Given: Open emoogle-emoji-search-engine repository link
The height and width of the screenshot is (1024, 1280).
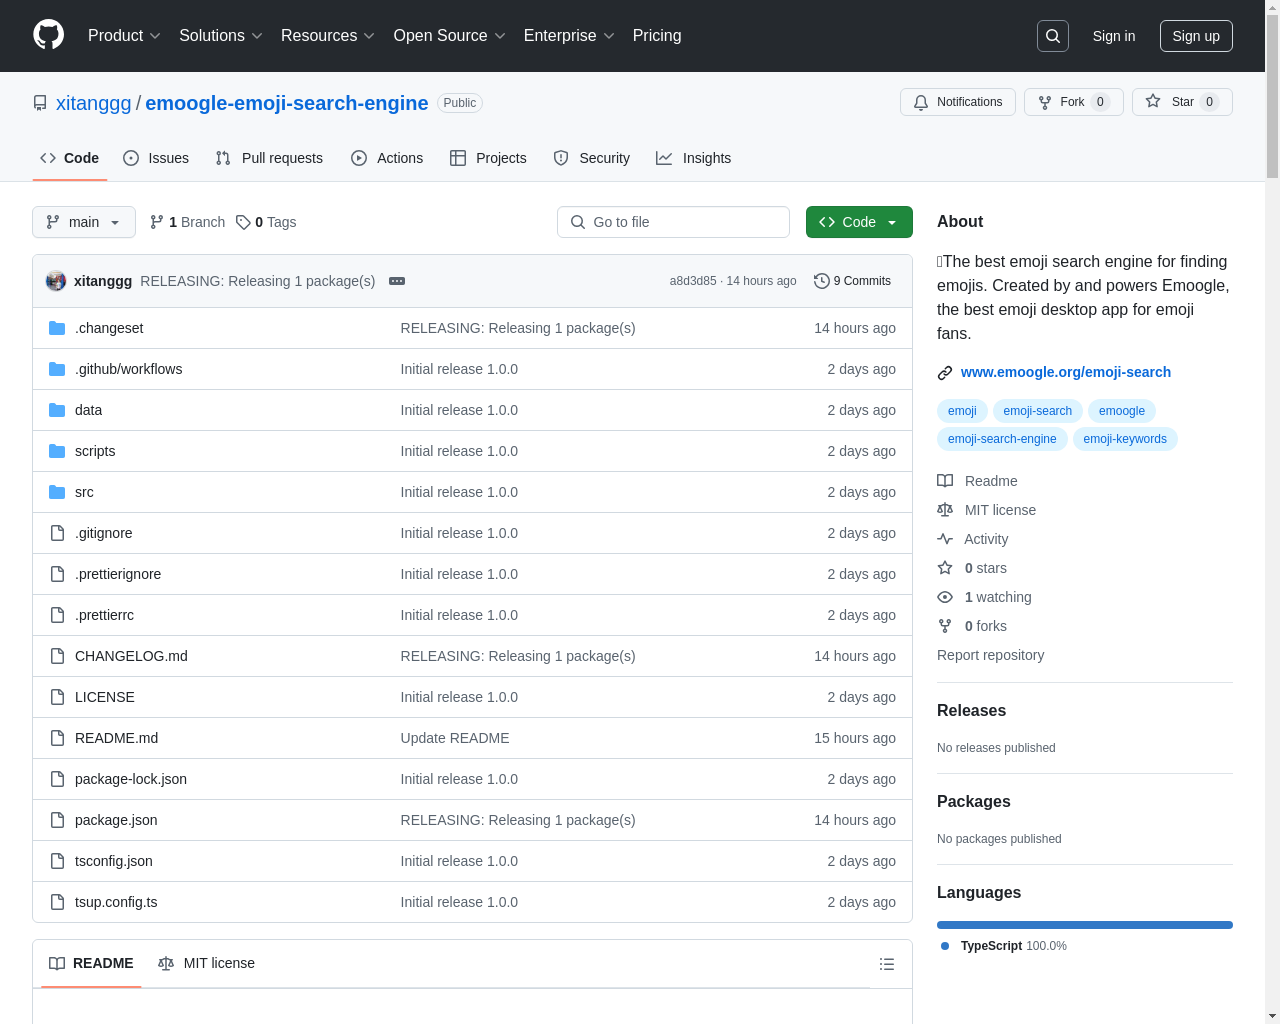Looking at the screenshot, I should click(287, 103).
